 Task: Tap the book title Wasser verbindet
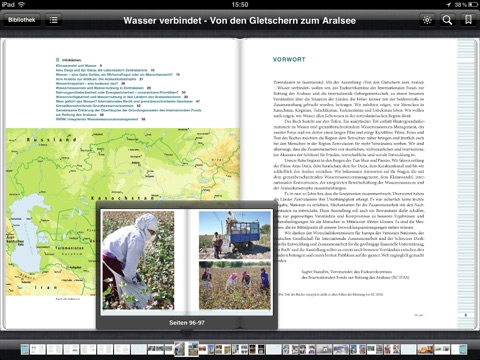click(x=239, y=20)
